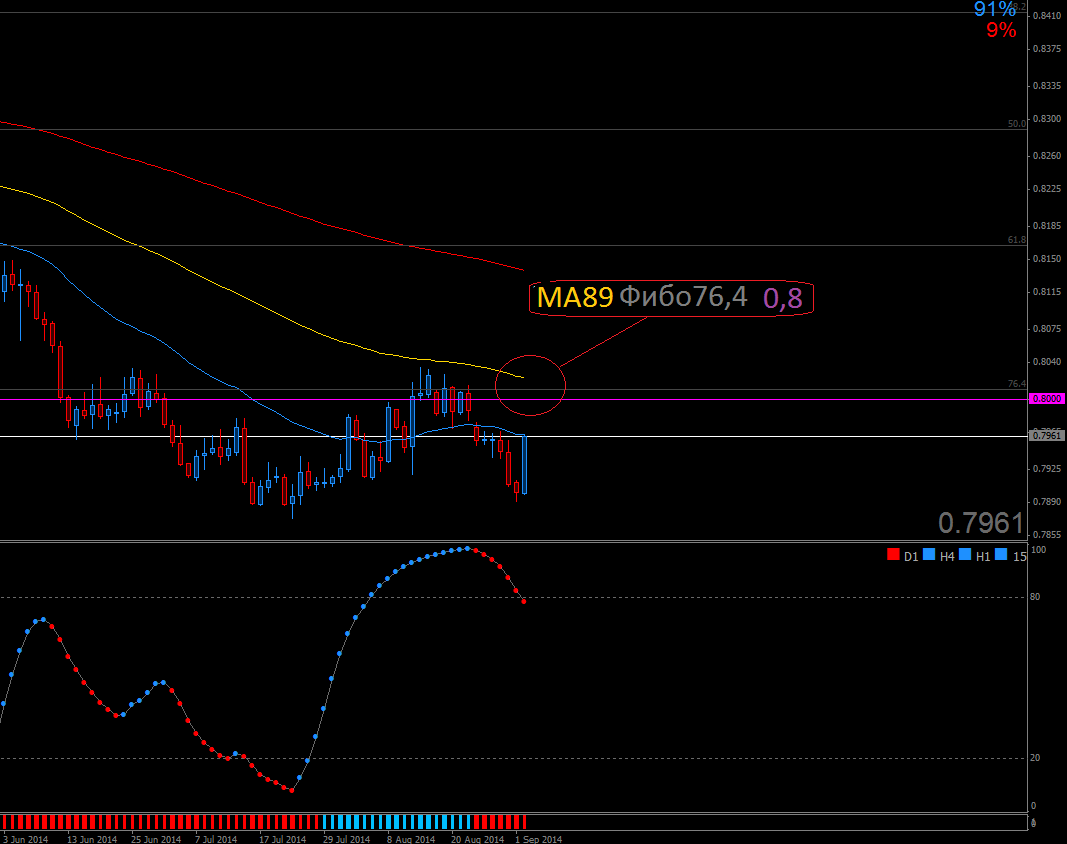
Task: Click the 0.8185 price scale value
Action: click(1047, 225)
